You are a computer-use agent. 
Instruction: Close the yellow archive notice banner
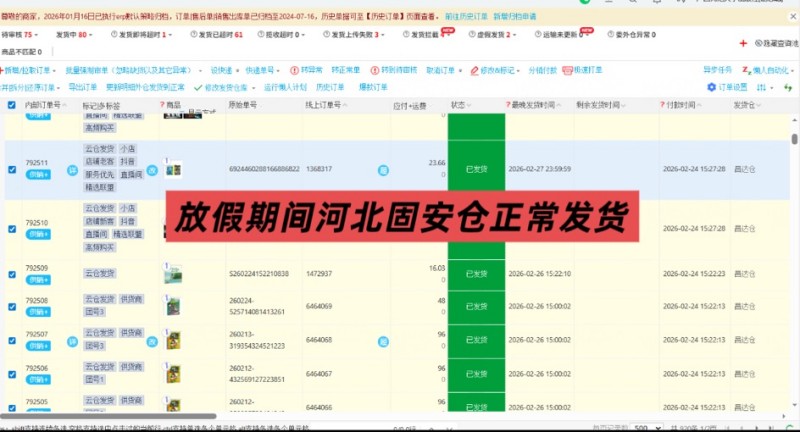click(x=793, y=16)
